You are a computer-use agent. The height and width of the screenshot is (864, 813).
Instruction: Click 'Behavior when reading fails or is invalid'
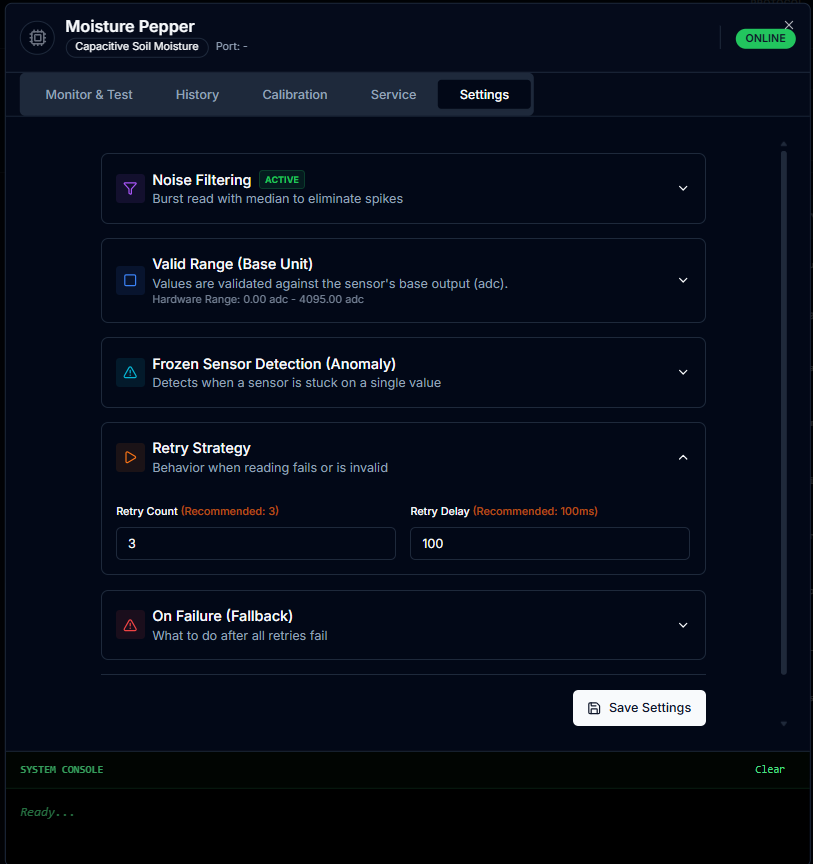(270, 468)
